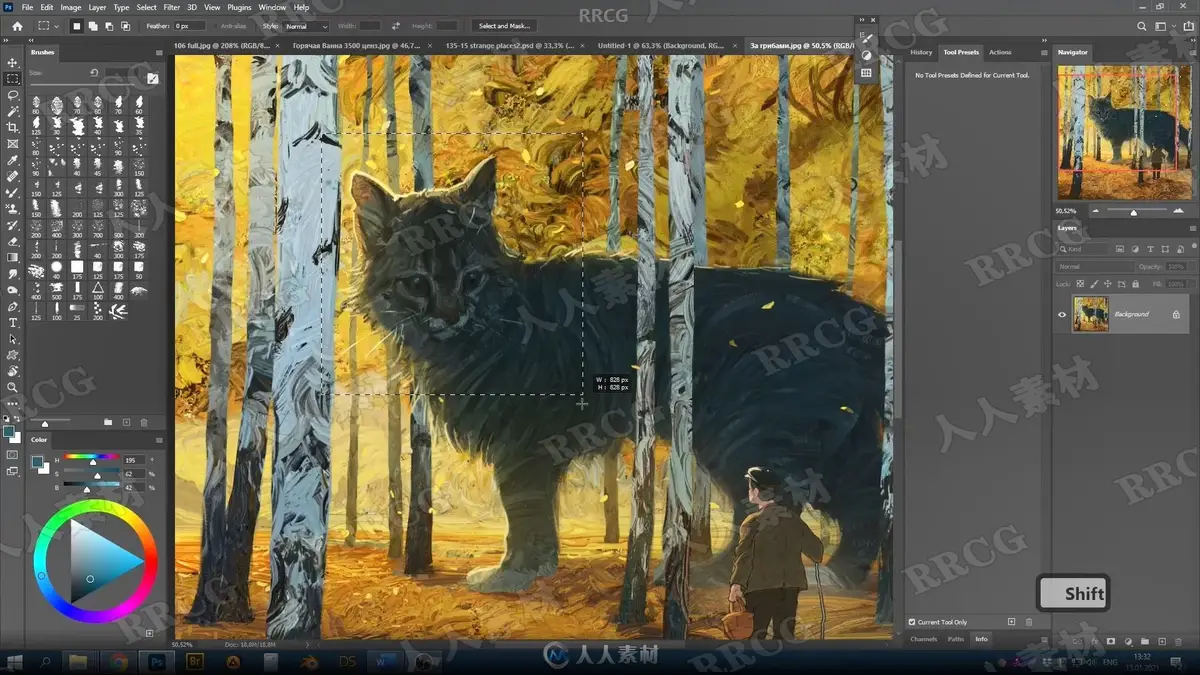1200x675 pixels.
Task: Hide the Background layer with eye icon
Action: click(x=1062, y=314)
